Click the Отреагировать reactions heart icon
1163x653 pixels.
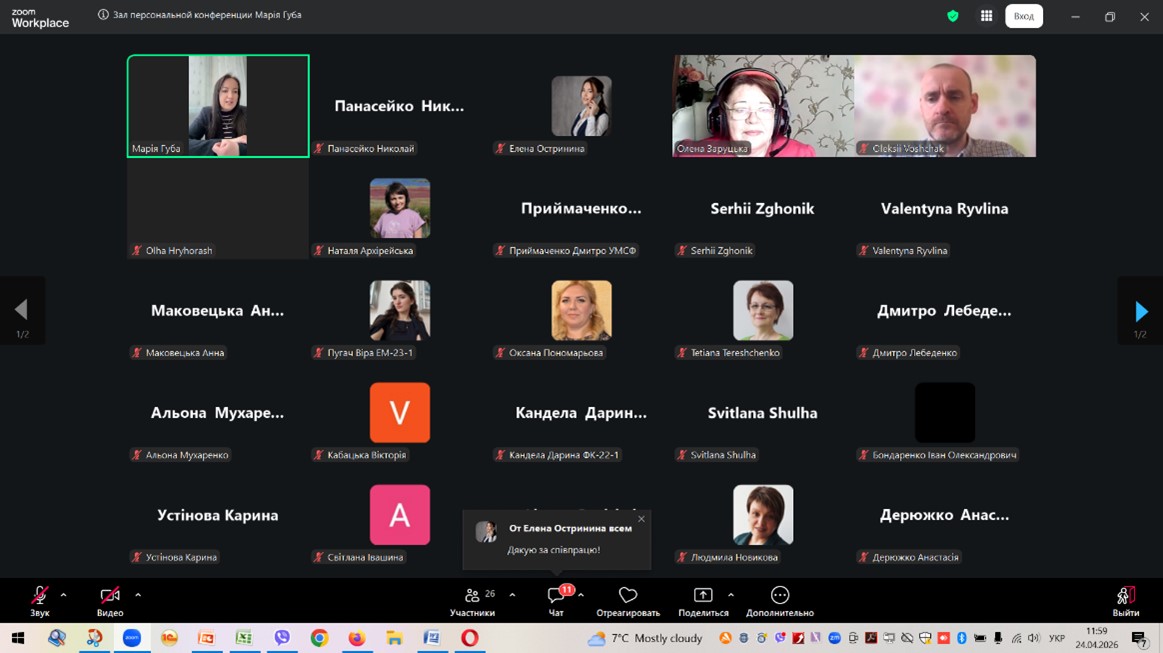pyautogui.click(x=628, y=597)
